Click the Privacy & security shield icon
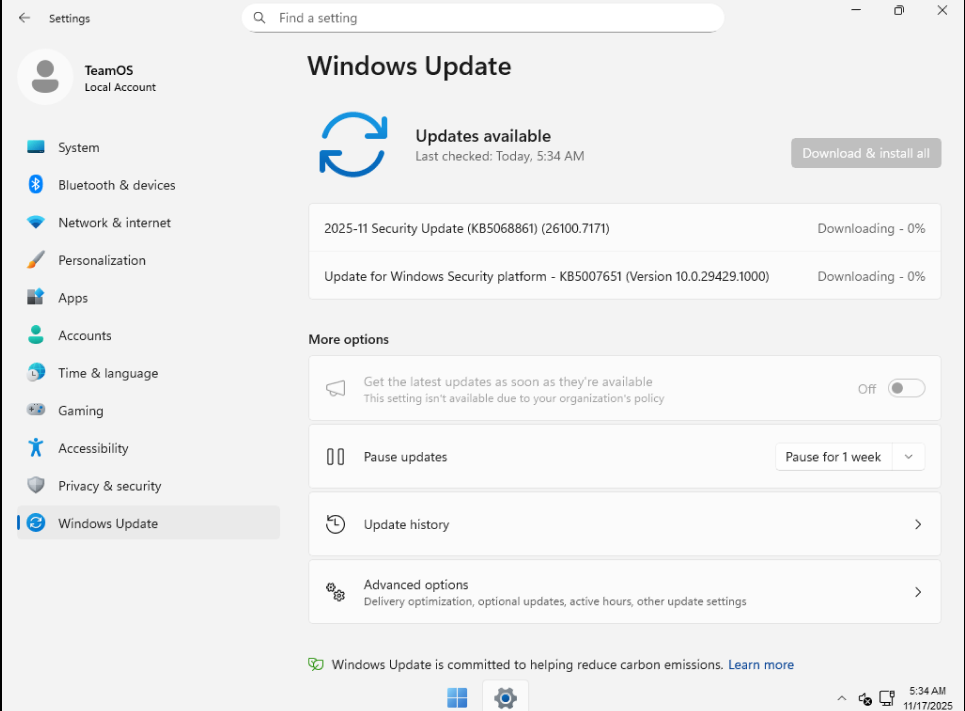 pyautogui.click(x=36, y=485)
